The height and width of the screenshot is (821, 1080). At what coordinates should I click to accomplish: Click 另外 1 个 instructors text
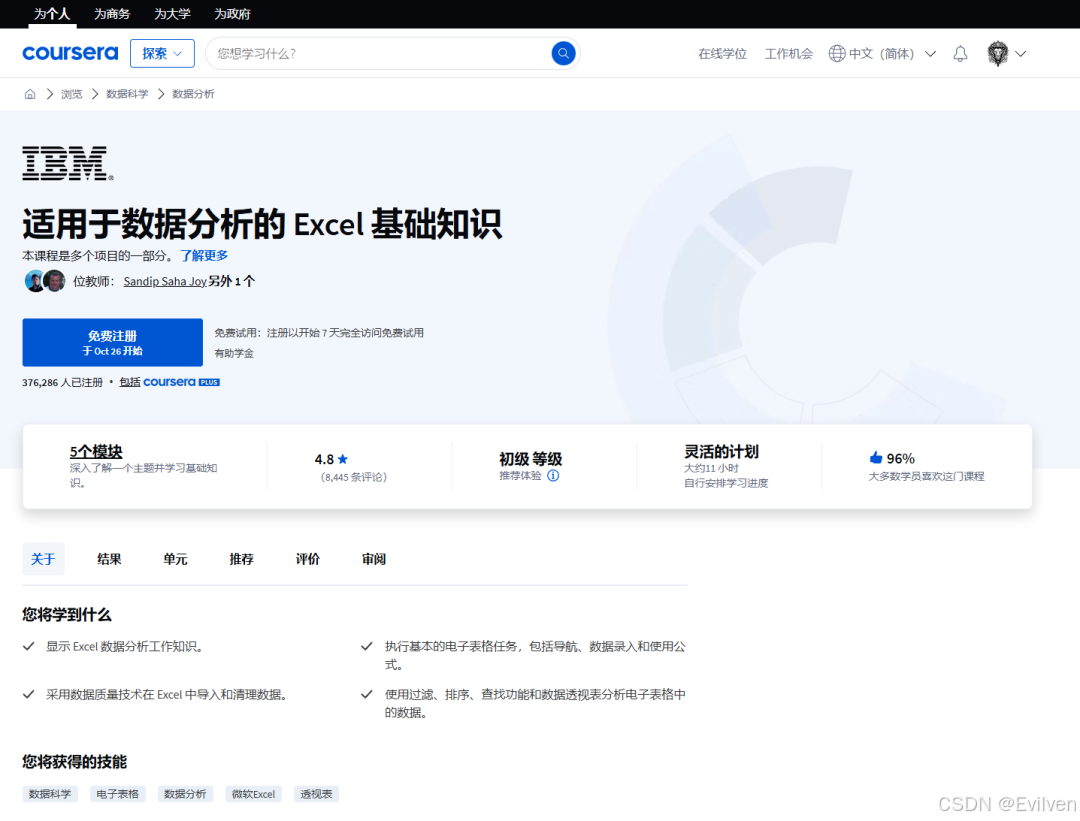tap(231, 281)
